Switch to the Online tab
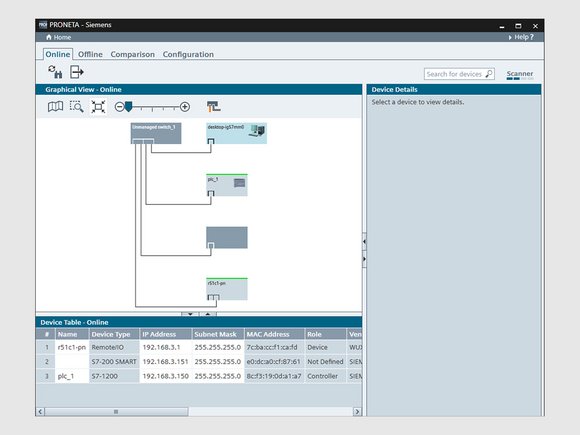The image size is (580, 435). pos(58,54)
